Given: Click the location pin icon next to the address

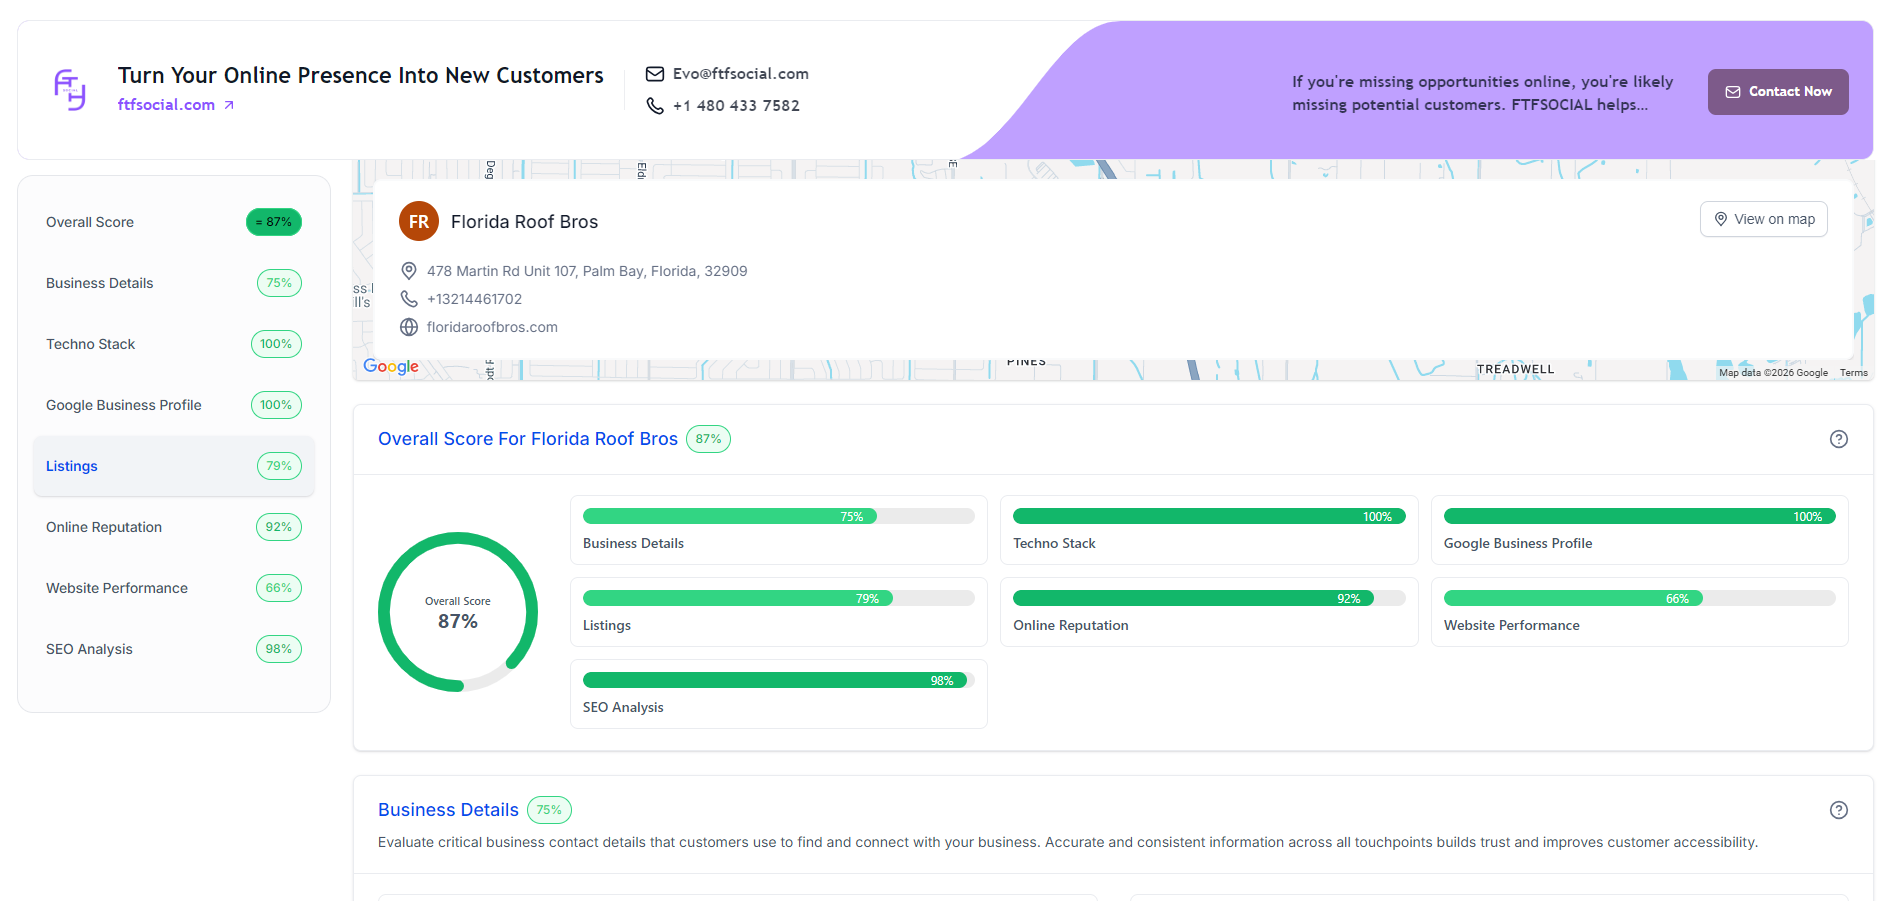Looking at the screenshot, I should (x=408, y=270).
